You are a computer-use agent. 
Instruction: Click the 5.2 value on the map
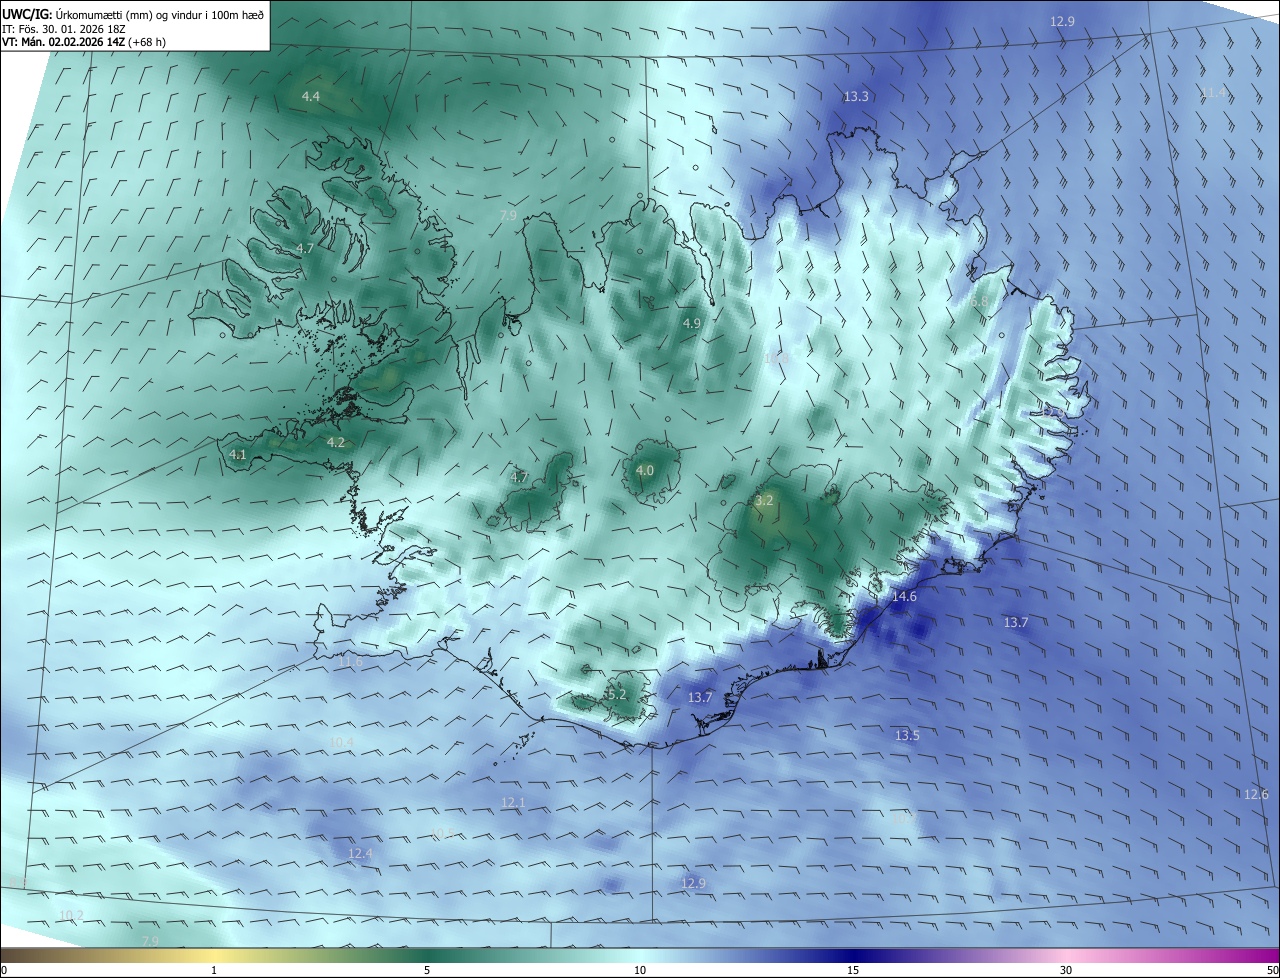[616, 694]
